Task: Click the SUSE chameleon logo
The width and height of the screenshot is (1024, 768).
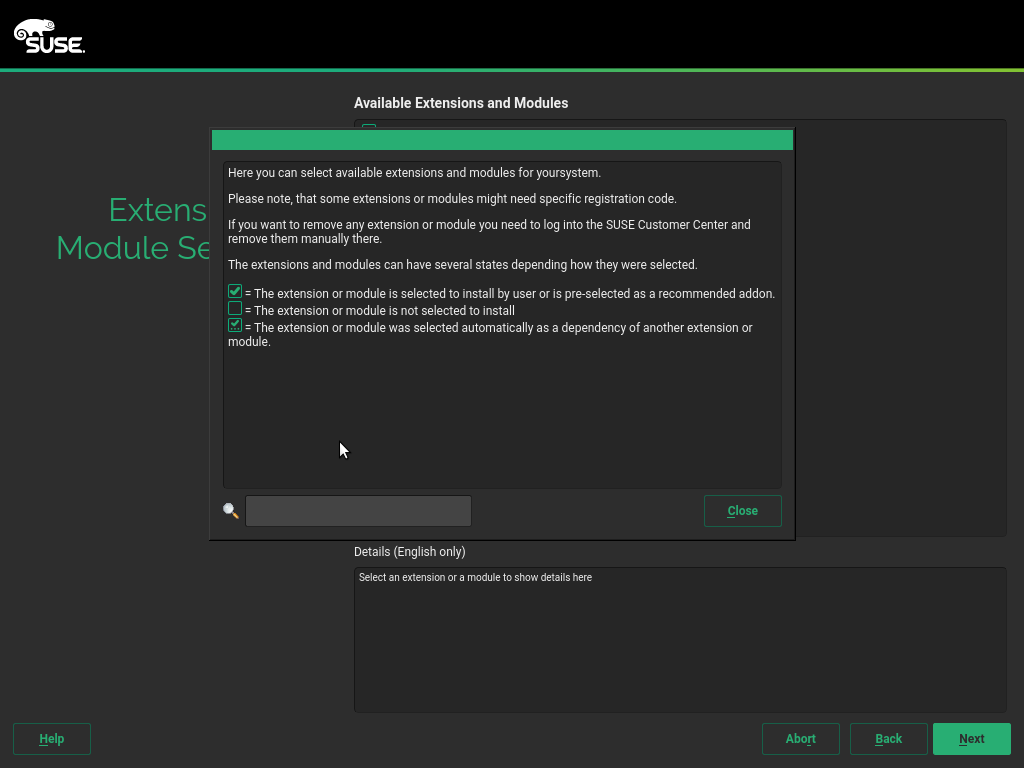Action: (48, 36)
